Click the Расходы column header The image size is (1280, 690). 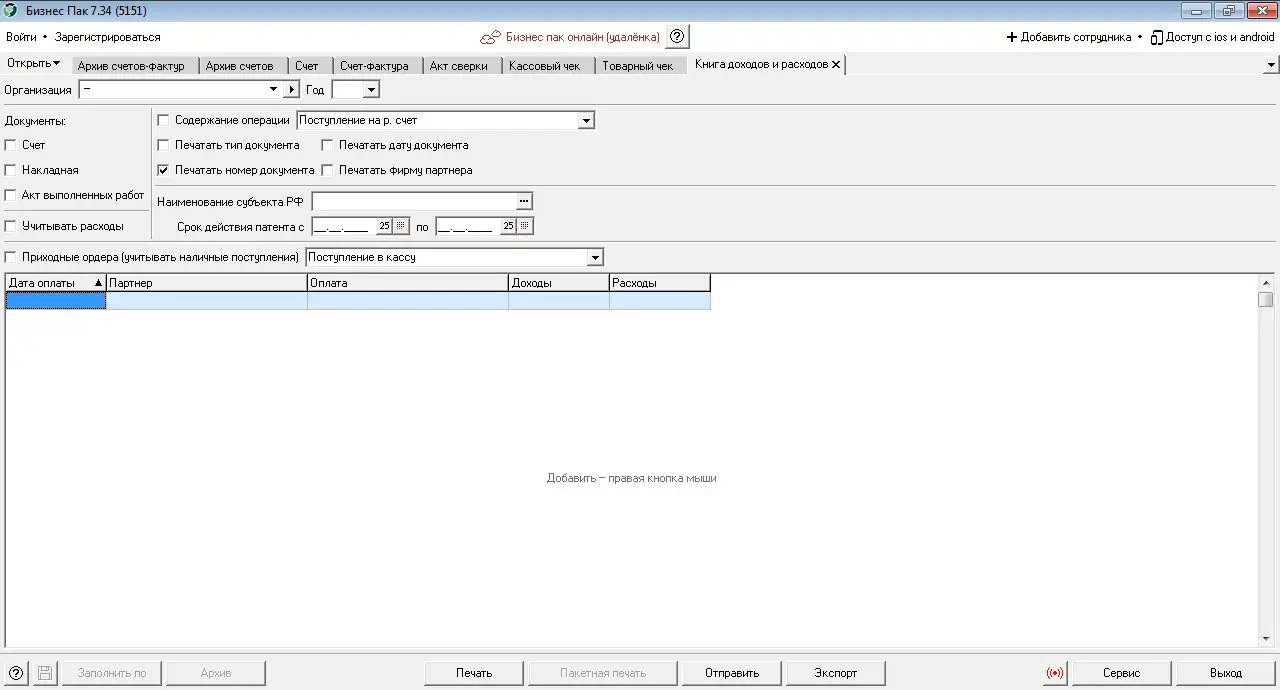click(x=660, y=283)
